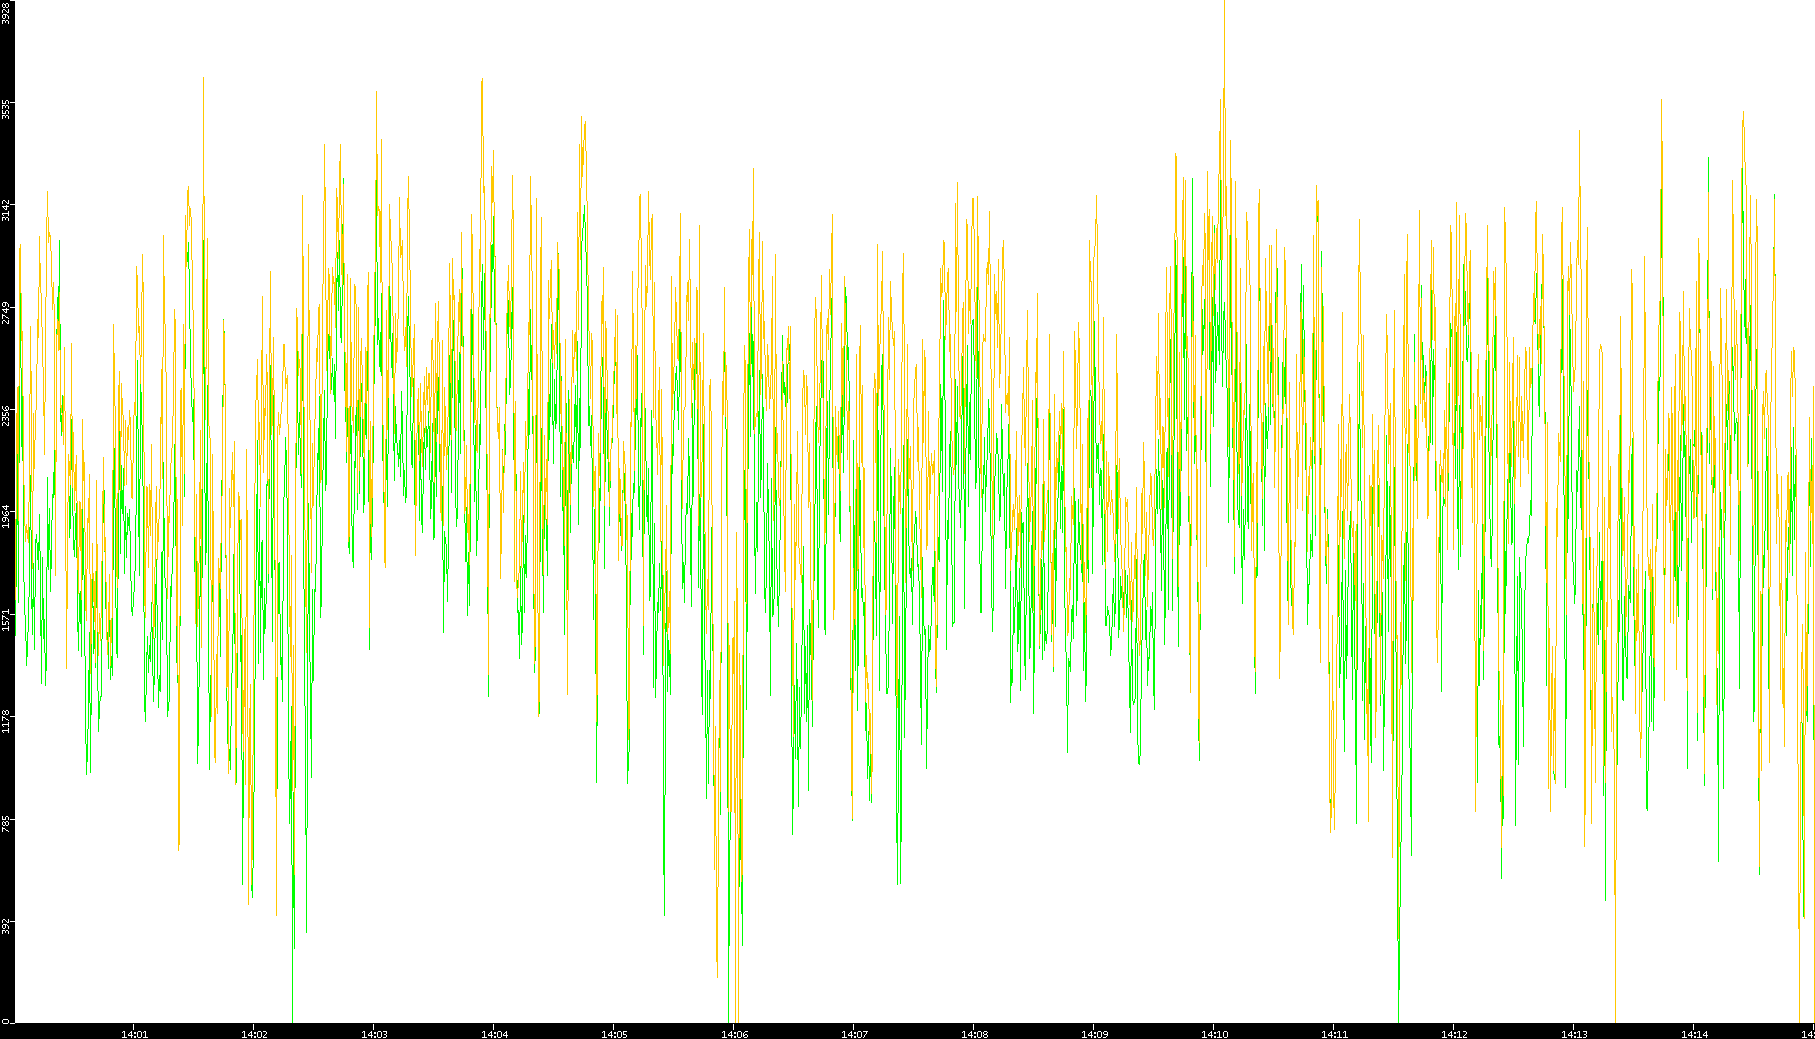This screenshot has width=1815, height=1039.
Task: Select the 14:03 label on the time axis
Action: coord(374,1034)
